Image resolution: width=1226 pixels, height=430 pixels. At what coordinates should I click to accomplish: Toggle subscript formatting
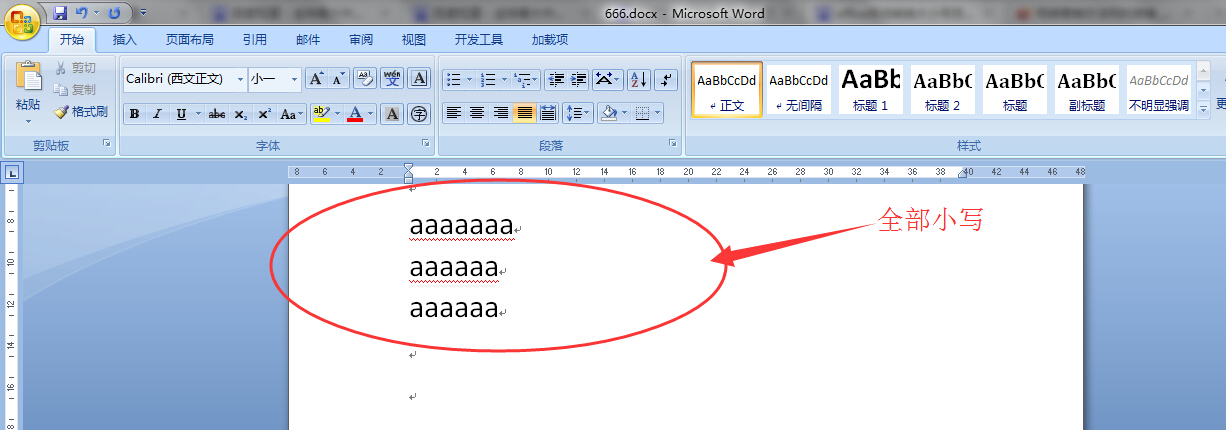point(241,114)
